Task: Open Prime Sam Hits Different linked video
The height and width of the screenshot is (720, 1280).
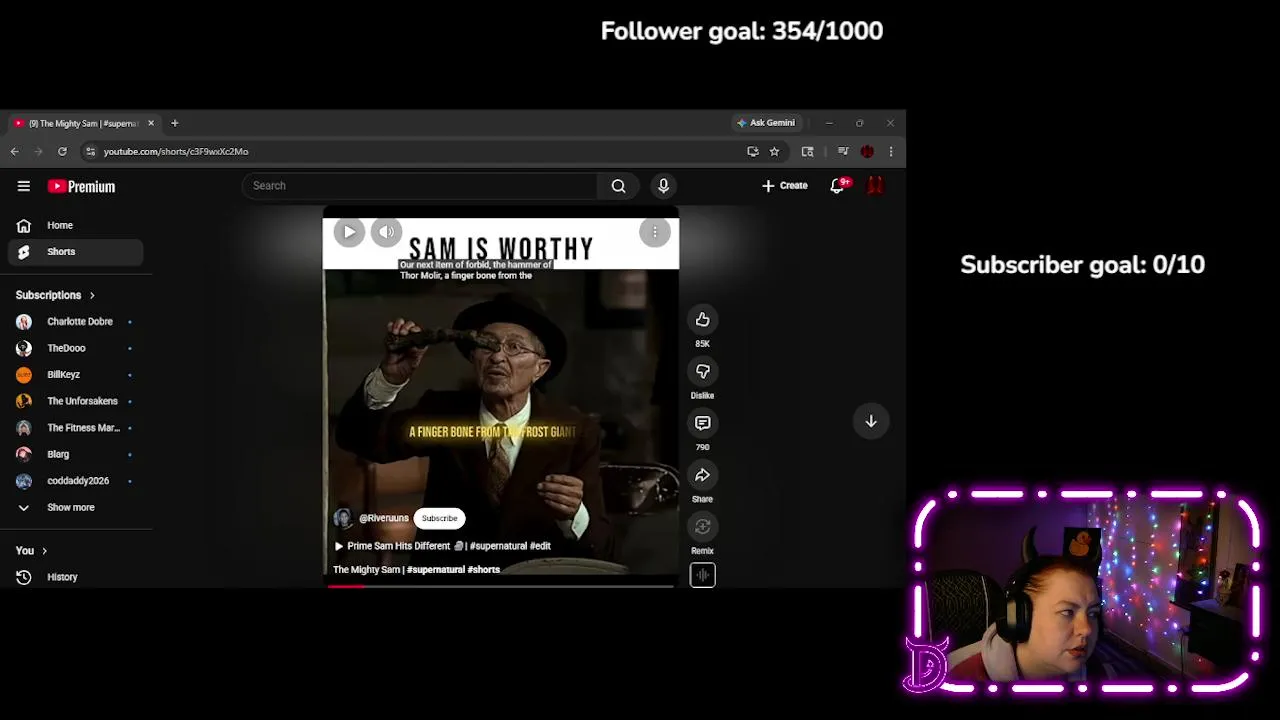Action: click(x=442, y=546)
